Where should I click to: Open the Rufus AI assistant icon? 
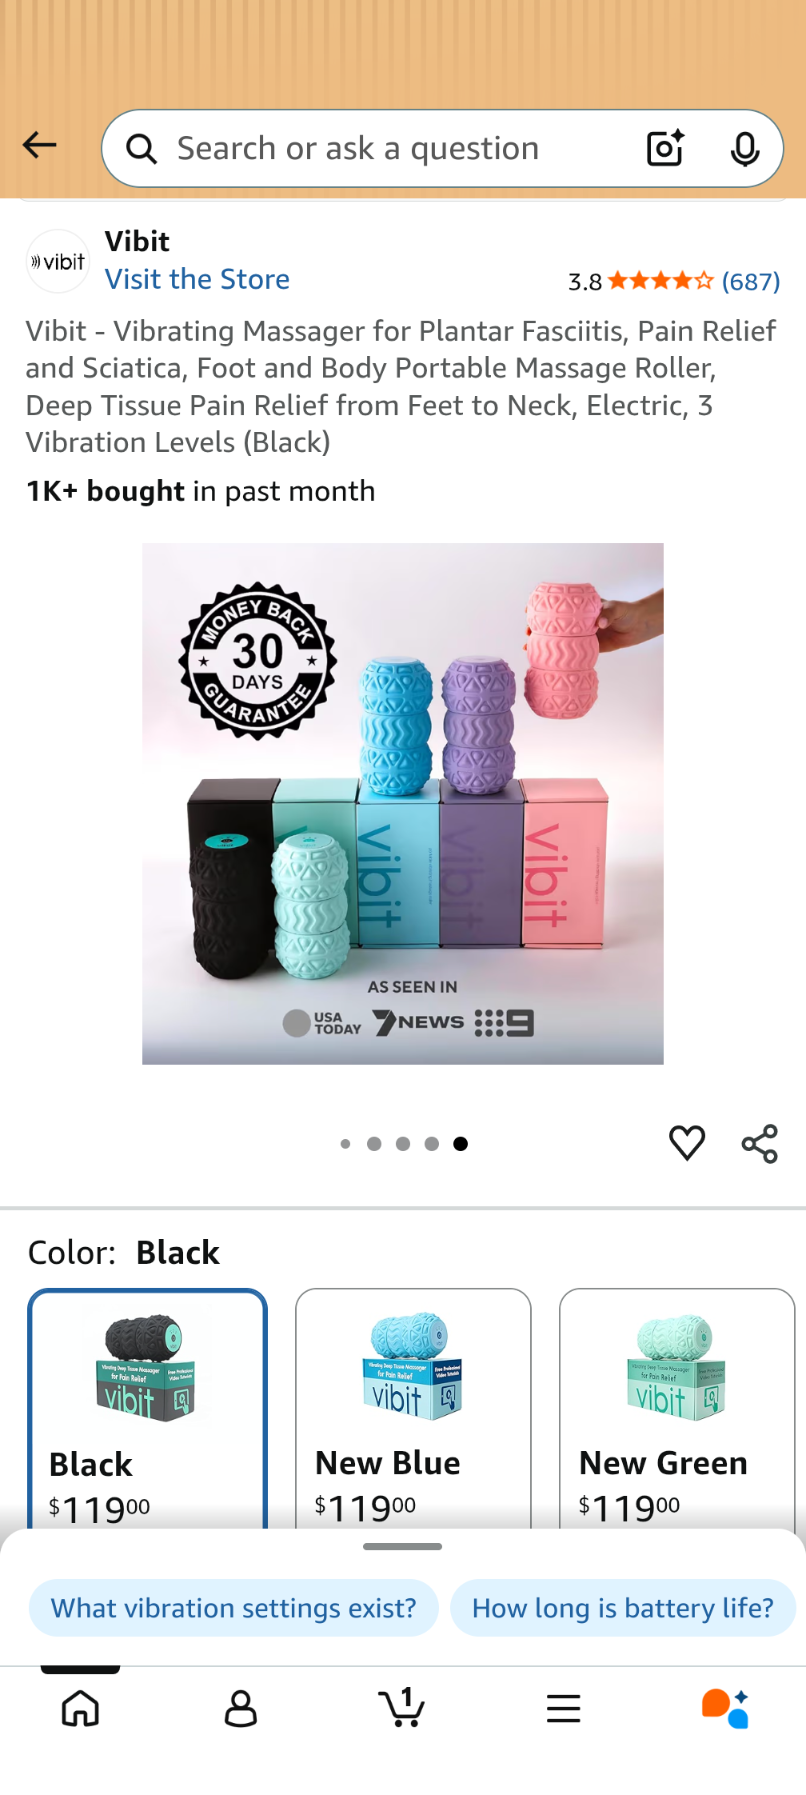(725, 1708)
